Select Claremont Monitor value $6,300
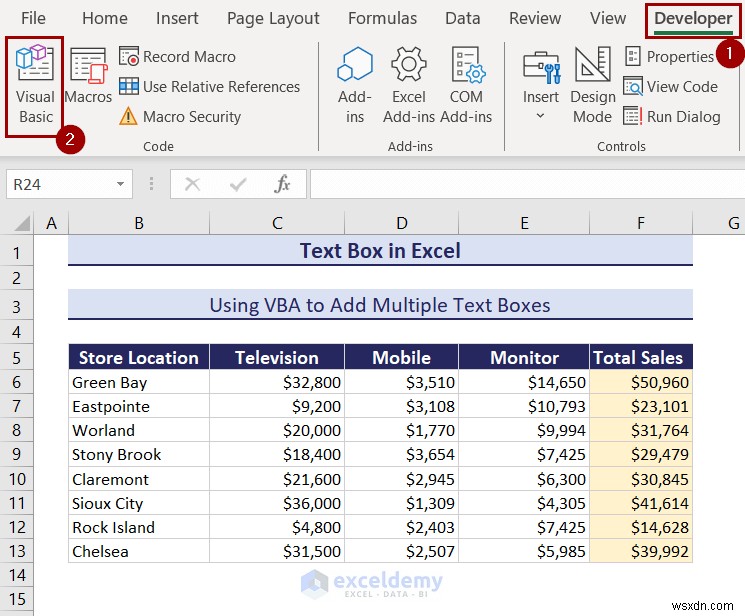 [x=524, y=479]
